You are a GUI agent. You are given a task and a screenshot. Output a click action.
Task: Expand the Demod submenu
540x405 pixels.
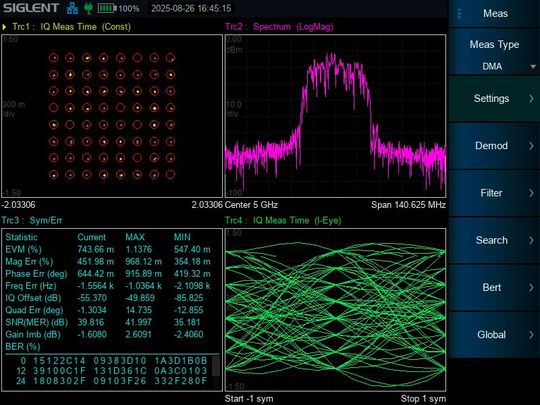click(x=494, y=146)
